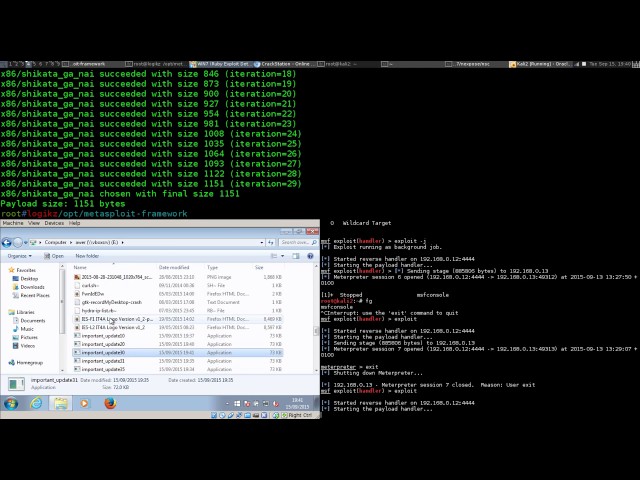Viewport: 640px width, 480px height.
Task: Switch to CrackStation Online taskbar window
Action: pos(285,64)
